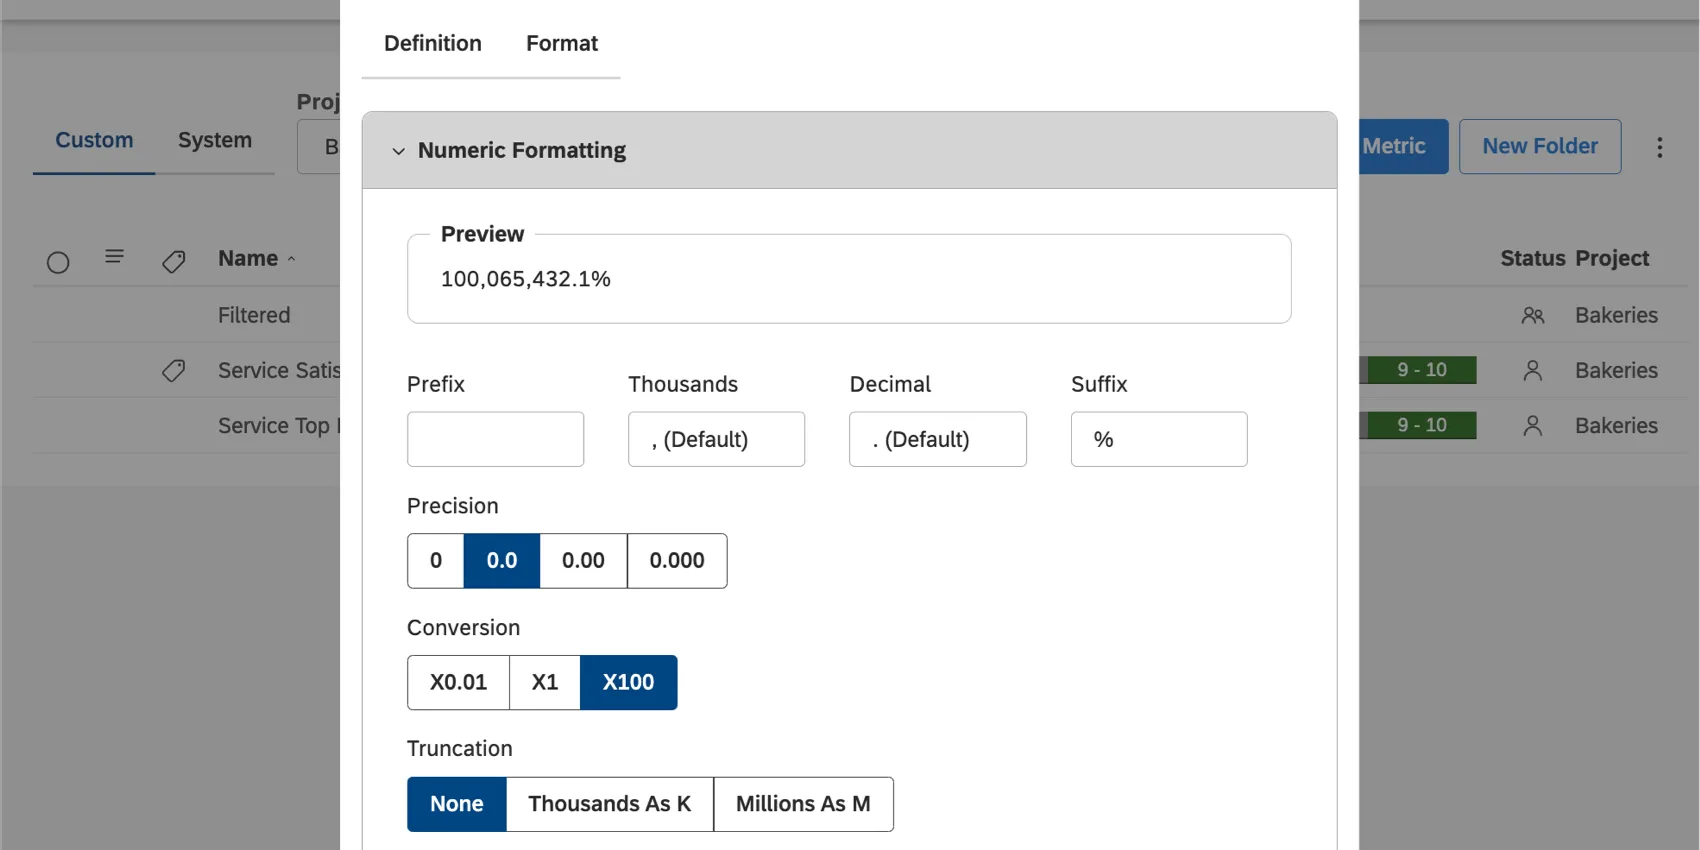The height and width of the screenshot is (850, 1700).
Task: Sort by the Name column header
Action: (248, 259)
